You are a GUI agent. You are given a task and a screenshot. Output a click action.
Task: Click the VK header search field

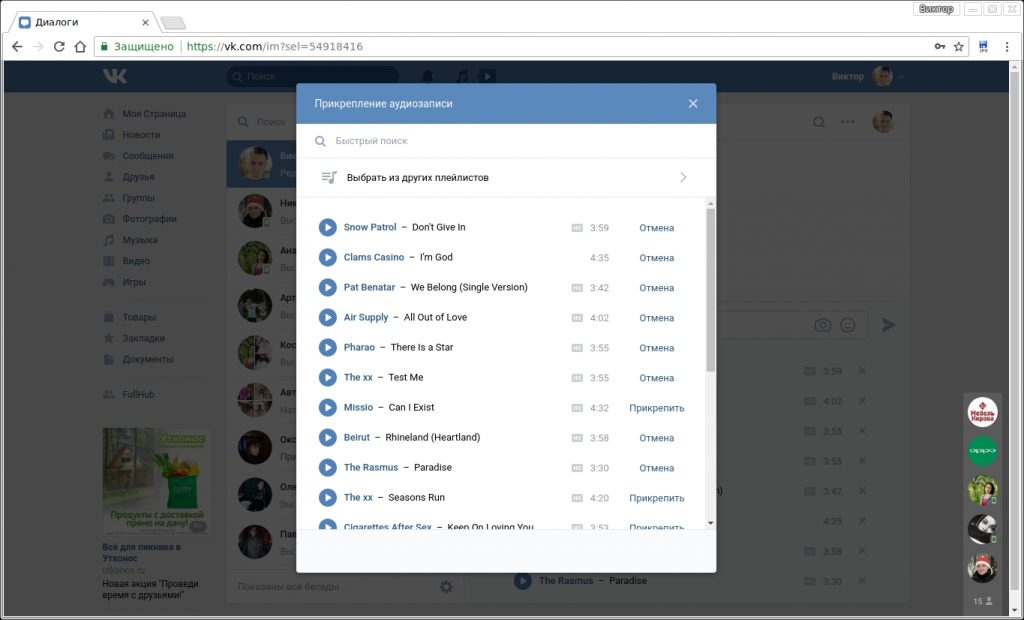coord(312,76)
